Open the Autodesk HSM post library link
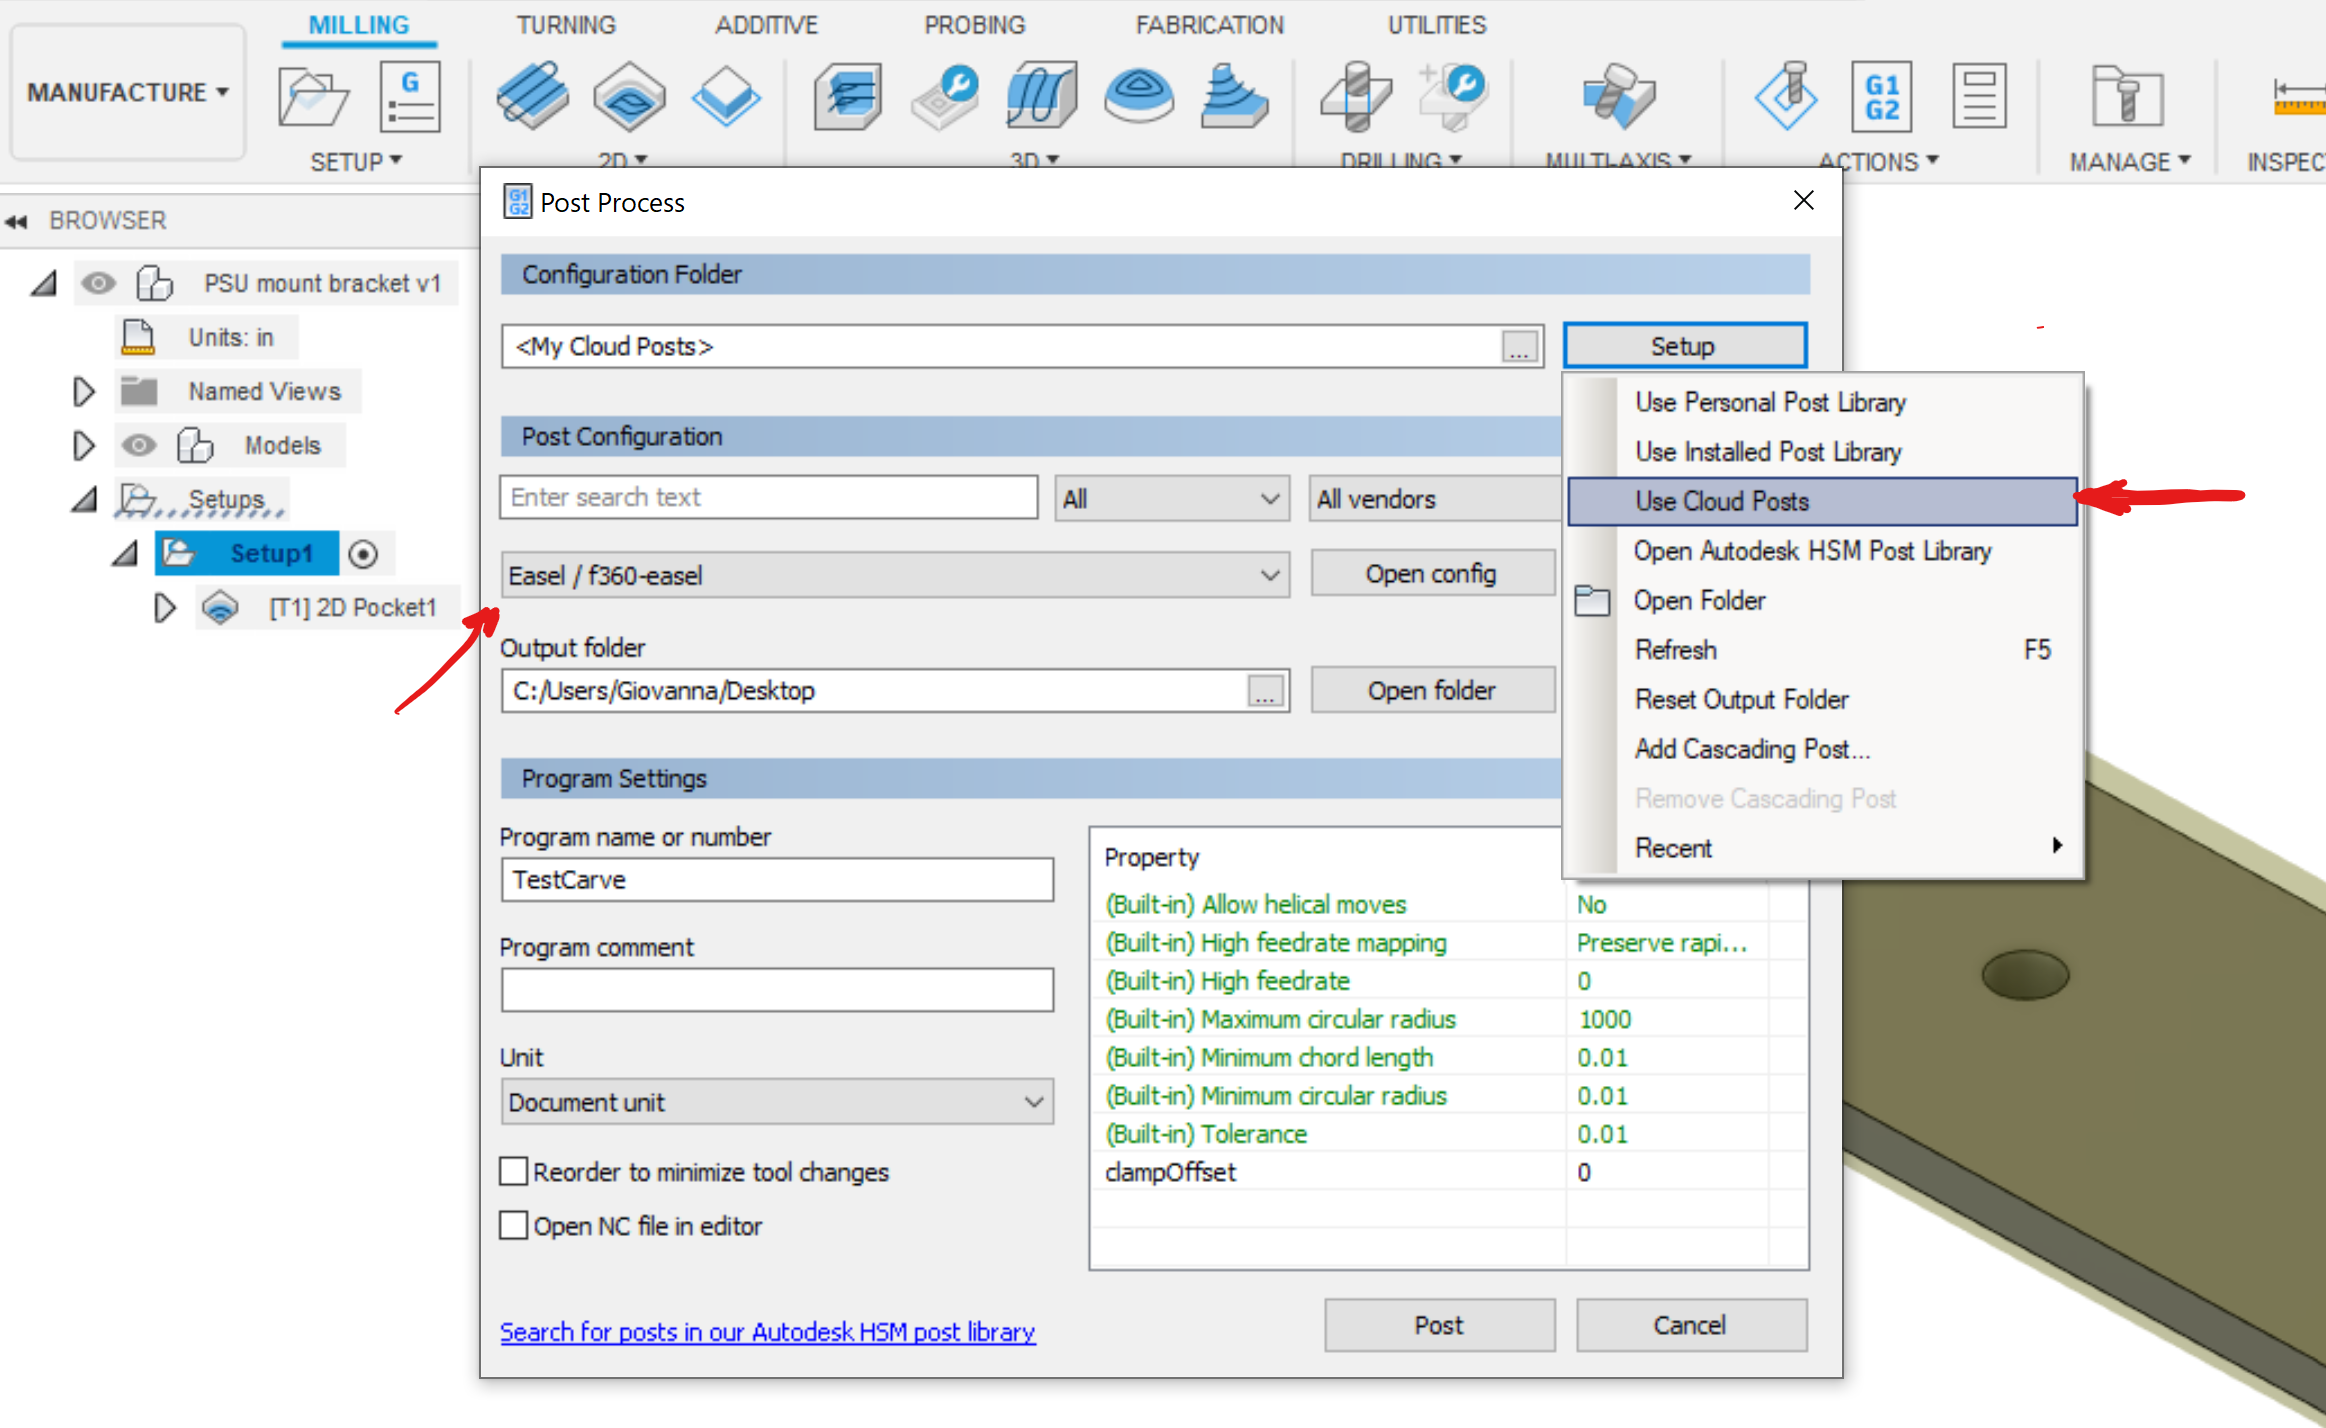 tap(767, 1332)
